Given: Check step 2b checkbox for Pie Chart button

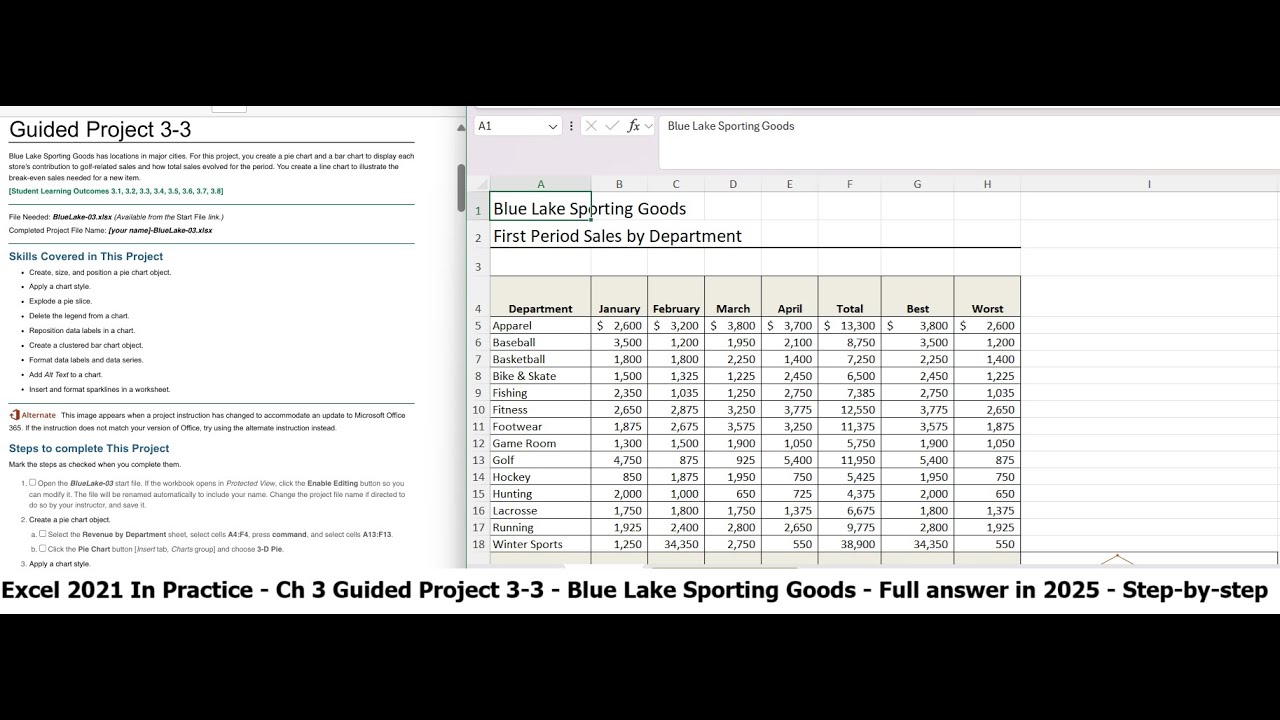Looking at the screenshot, I should click(x=42, y=548).
